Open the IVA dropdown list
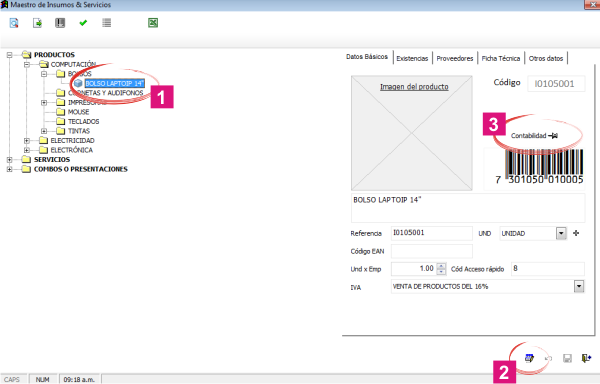 pos(579,286)
